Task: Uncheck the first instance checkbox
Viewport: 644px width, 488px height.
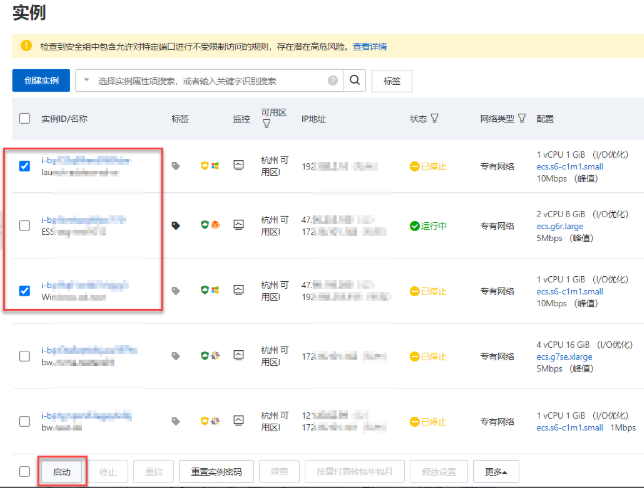Action: click(x=25, y=166)
